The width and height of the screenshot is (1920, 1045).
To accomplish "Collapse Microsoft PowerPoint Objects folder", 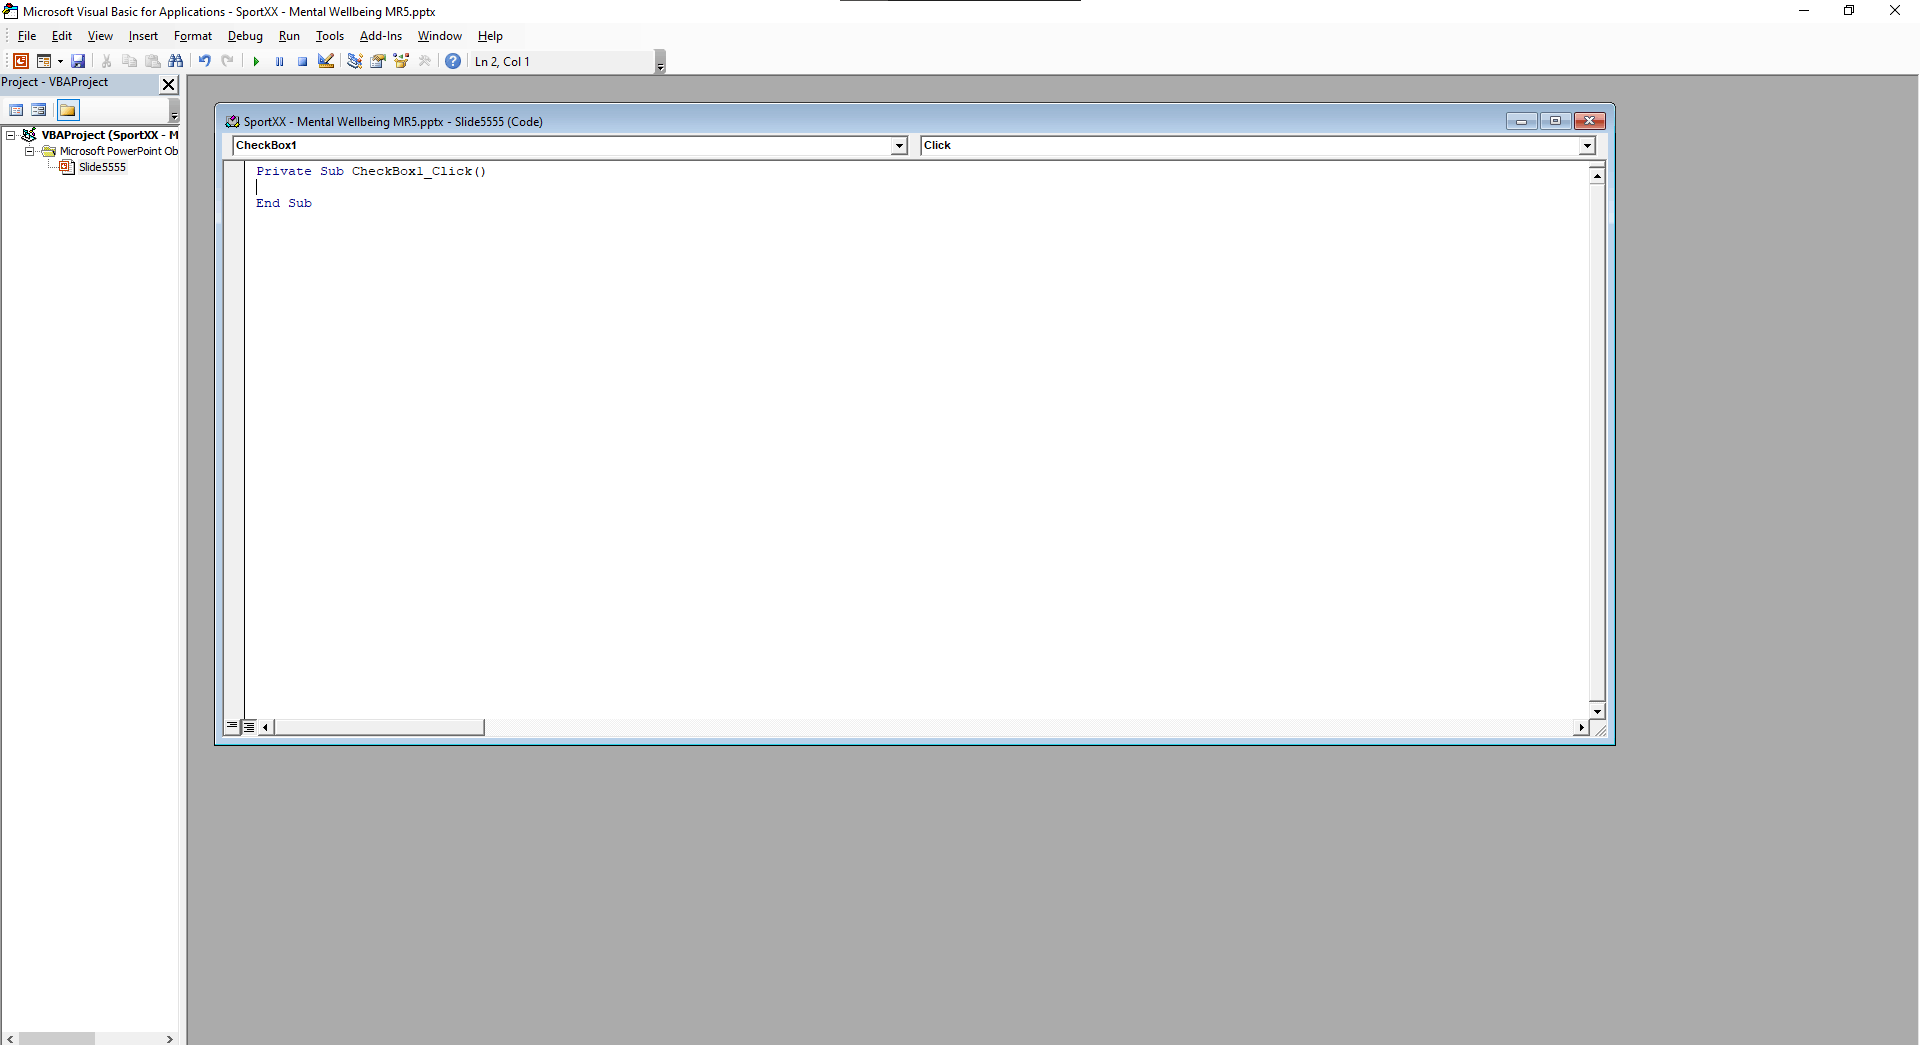I will (x=29, y=151).
